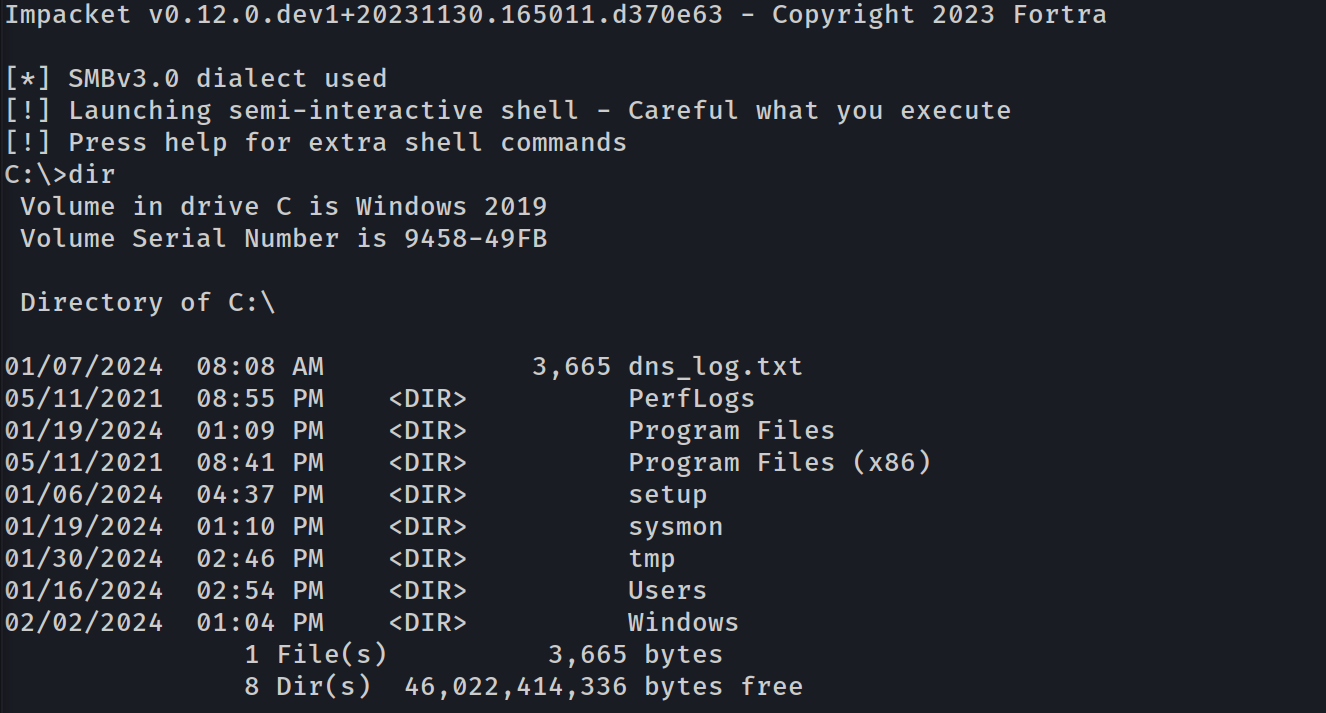Click the '1 File(s)' summary text
Screen dimensions: 1326x713
[315, 655]
